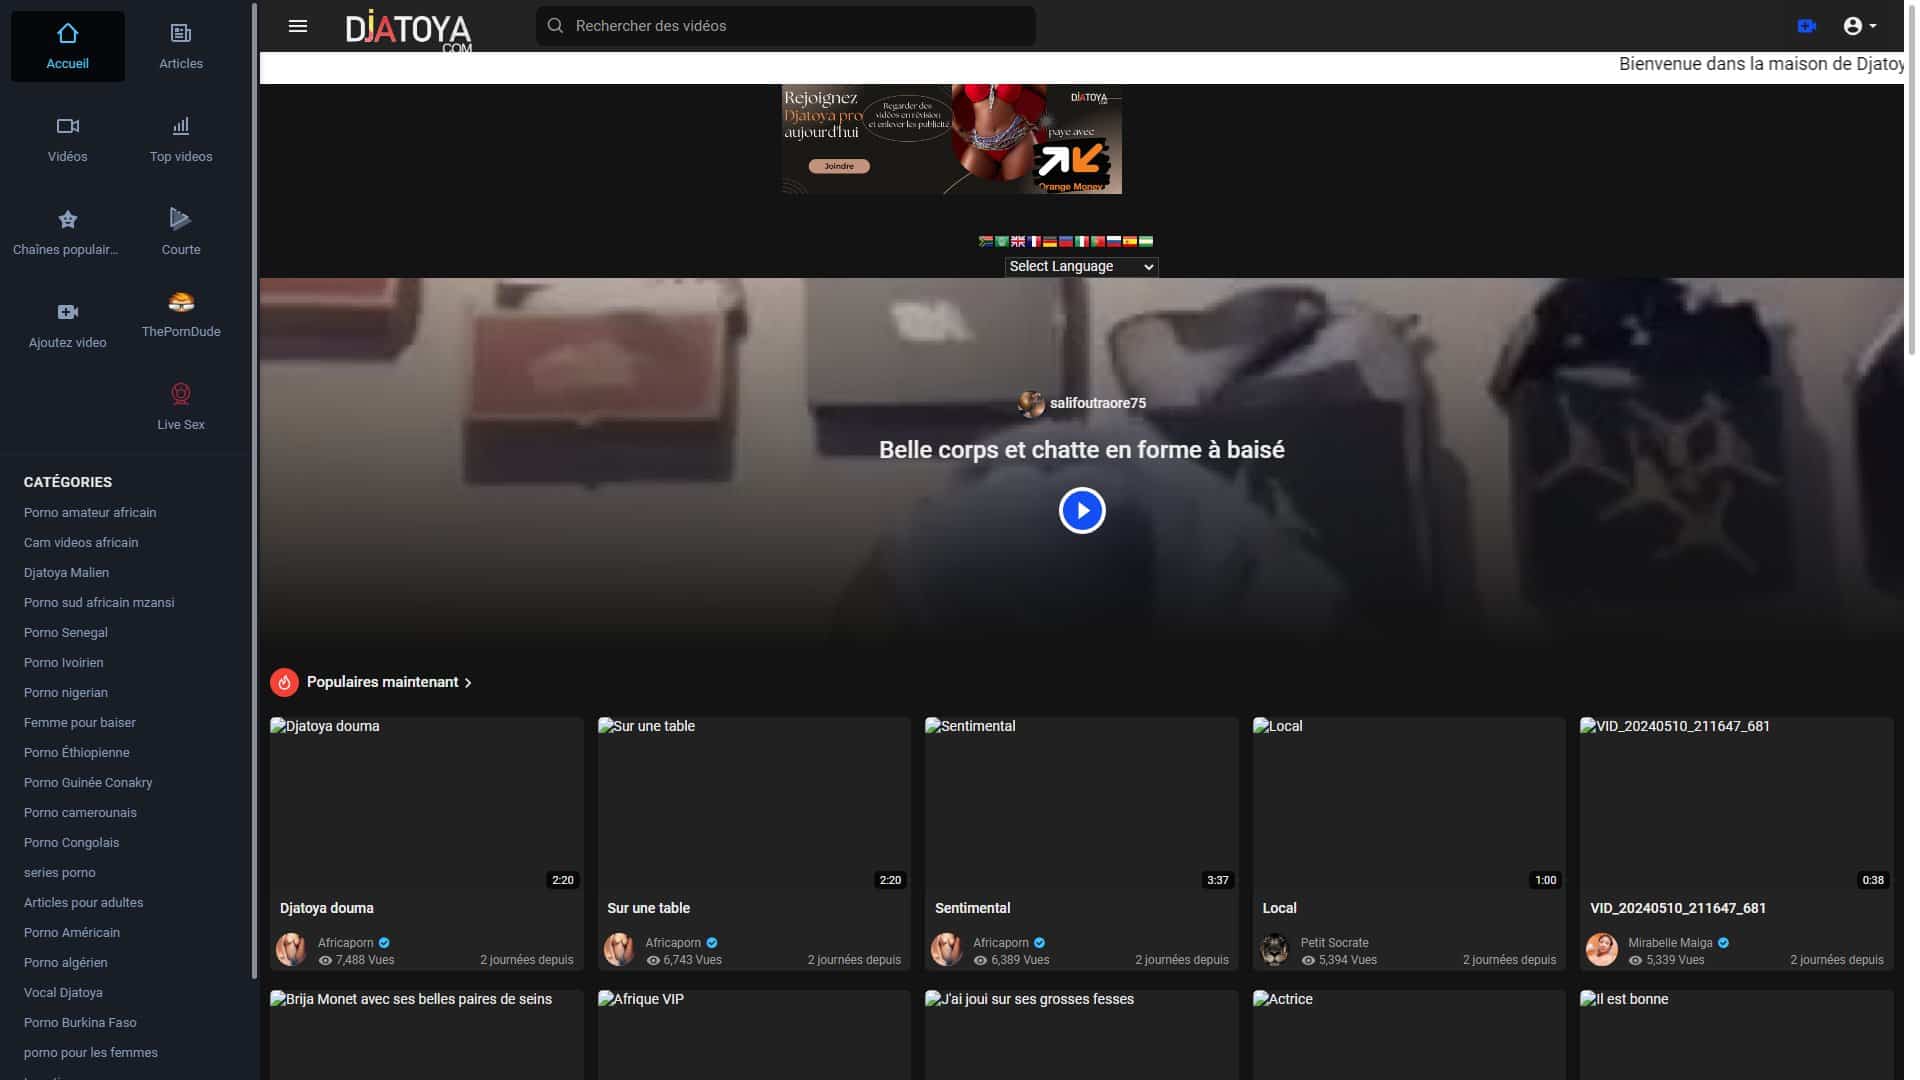Image resolution: width=1920 pixels, height=1080 pixels.
Task: Open Top videos chart icon
Action: pos(180,126)
